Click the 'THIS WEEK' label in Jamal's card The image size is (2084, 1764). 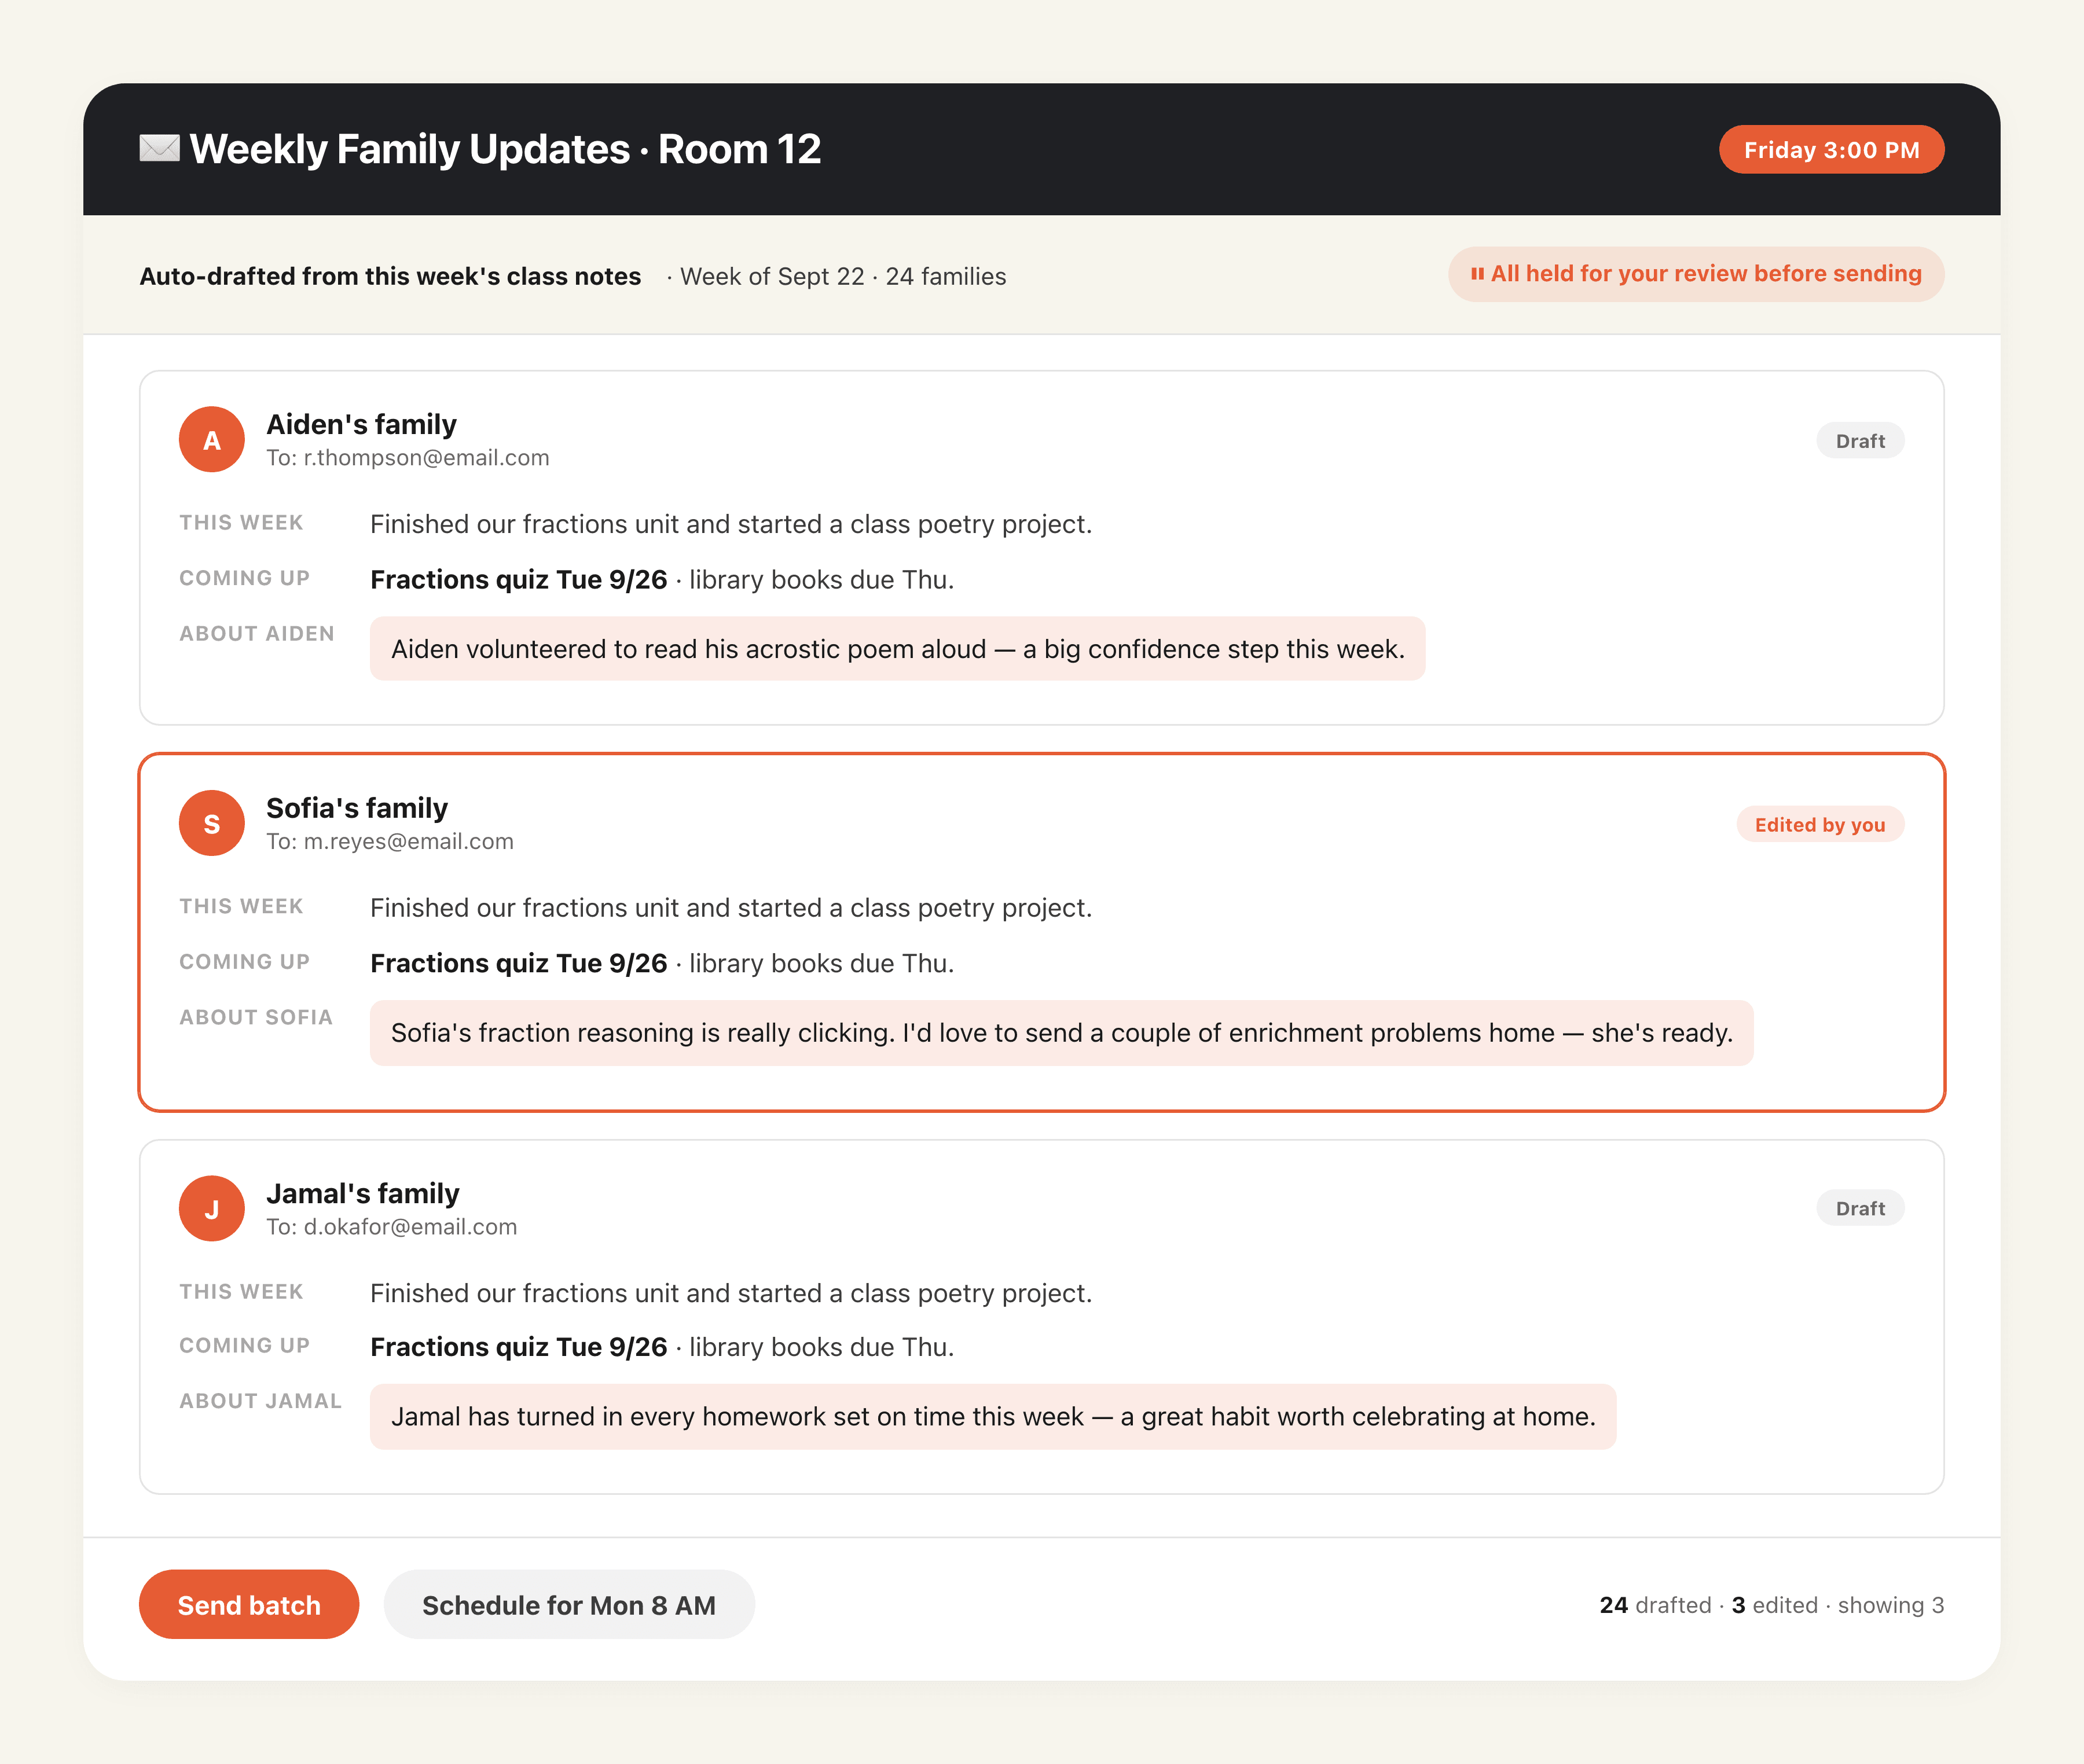coord(241,1292)
